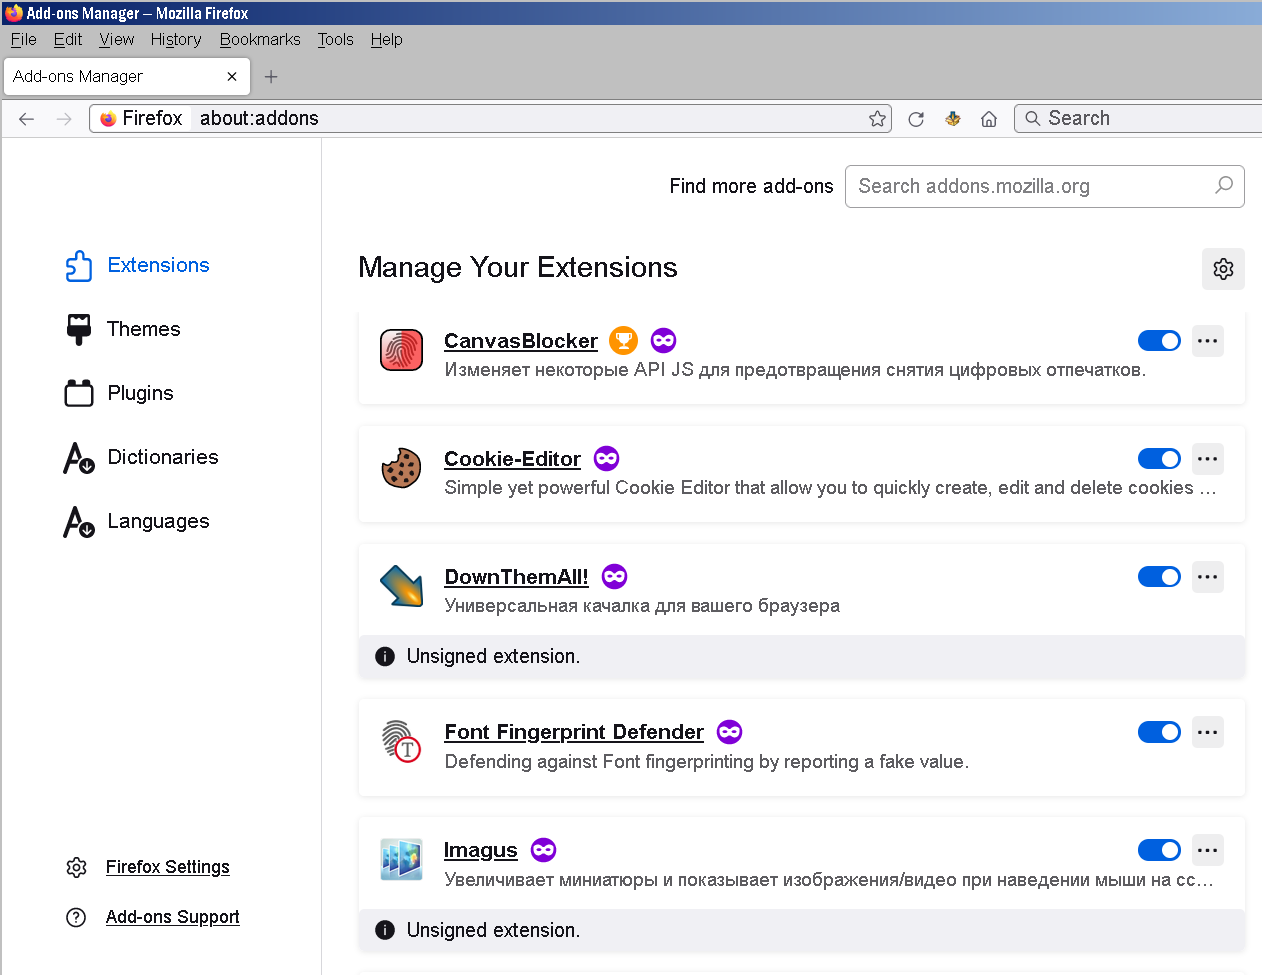Click the Firefox identity icon in address bar
The image size is (1262, 975).
[x=108, y=119]
